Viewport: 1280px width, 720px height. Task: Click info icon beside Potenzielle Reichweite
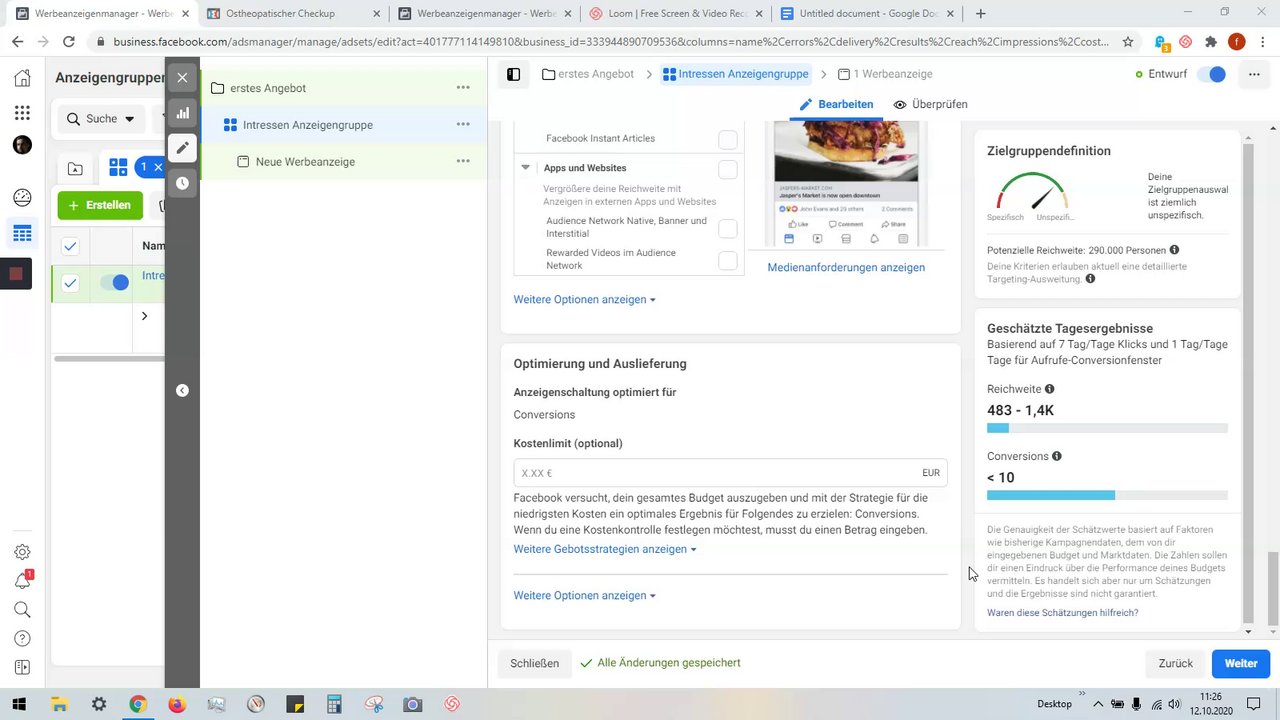(1174, 250)
